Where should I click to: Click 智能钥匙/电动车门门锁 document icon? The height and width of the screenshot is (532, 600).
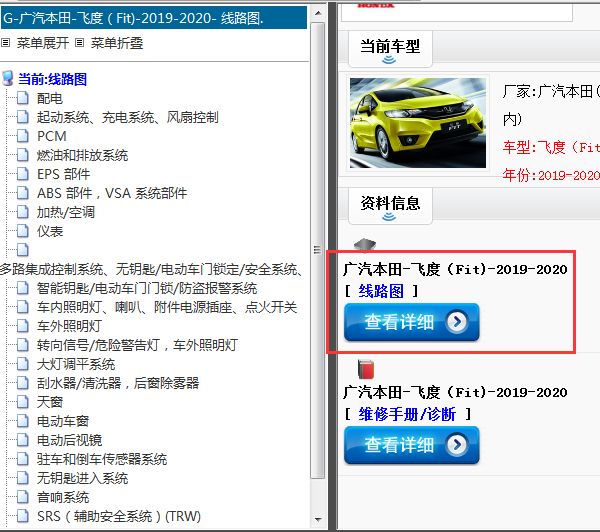[23, 288]
